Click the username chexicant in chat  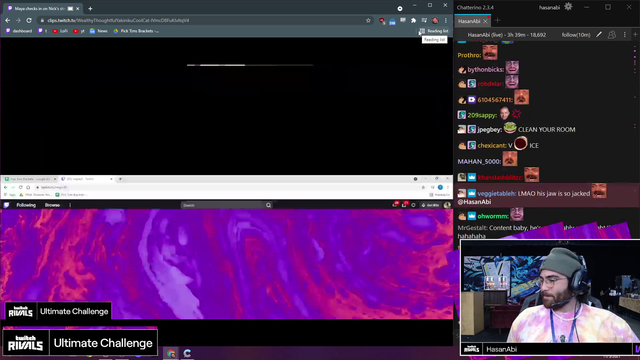[491, 146]
